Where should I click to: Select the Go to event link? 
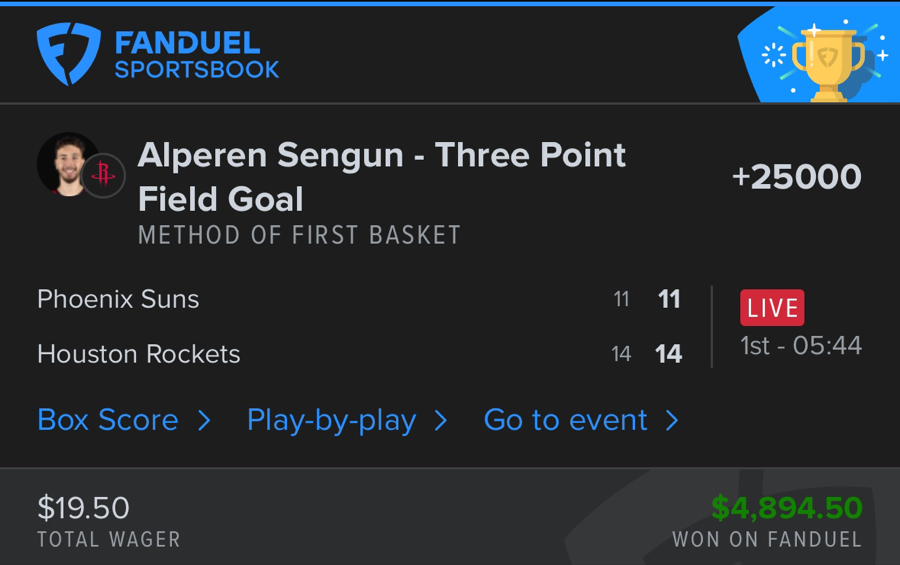565,420
